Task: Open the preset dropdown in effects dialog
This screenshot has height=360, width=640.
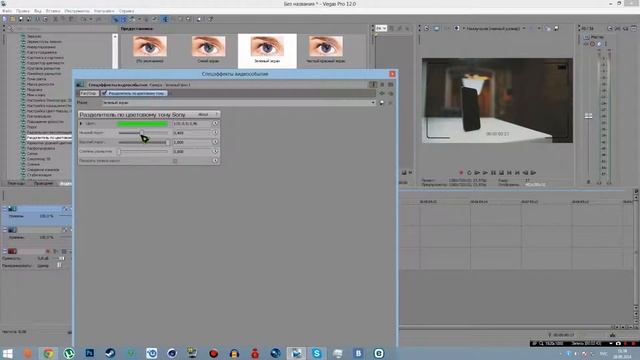Action: click(373, 103)
